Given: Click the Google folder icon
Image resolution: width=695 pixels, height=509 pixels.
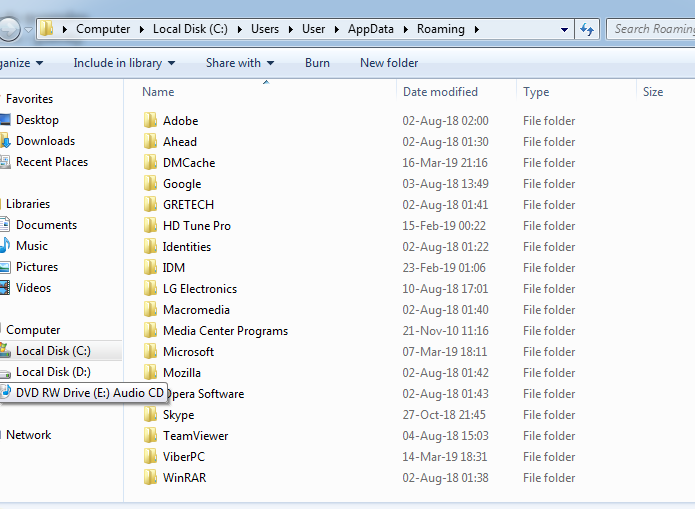Looking at the screenshot, I should (150, 183).
